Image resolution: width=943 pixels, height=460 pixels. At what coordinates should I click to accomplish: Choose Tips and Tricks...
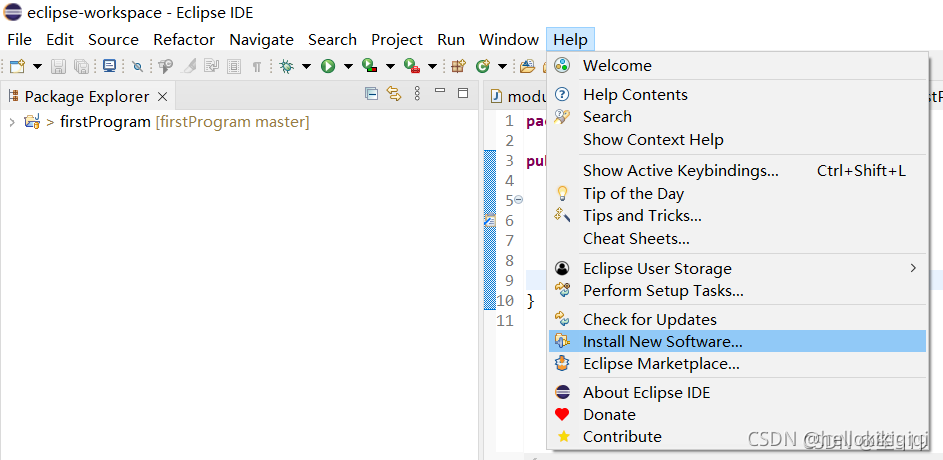pyautogui.click(x=737, y=215)
